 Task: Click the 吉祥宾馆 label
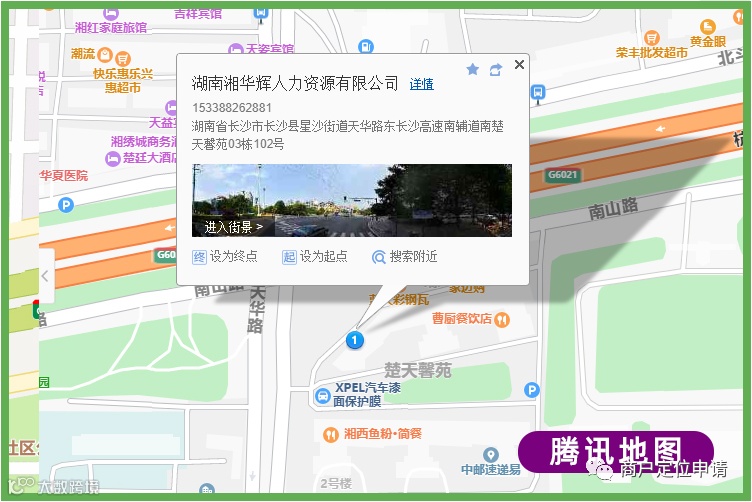(198, 14)
